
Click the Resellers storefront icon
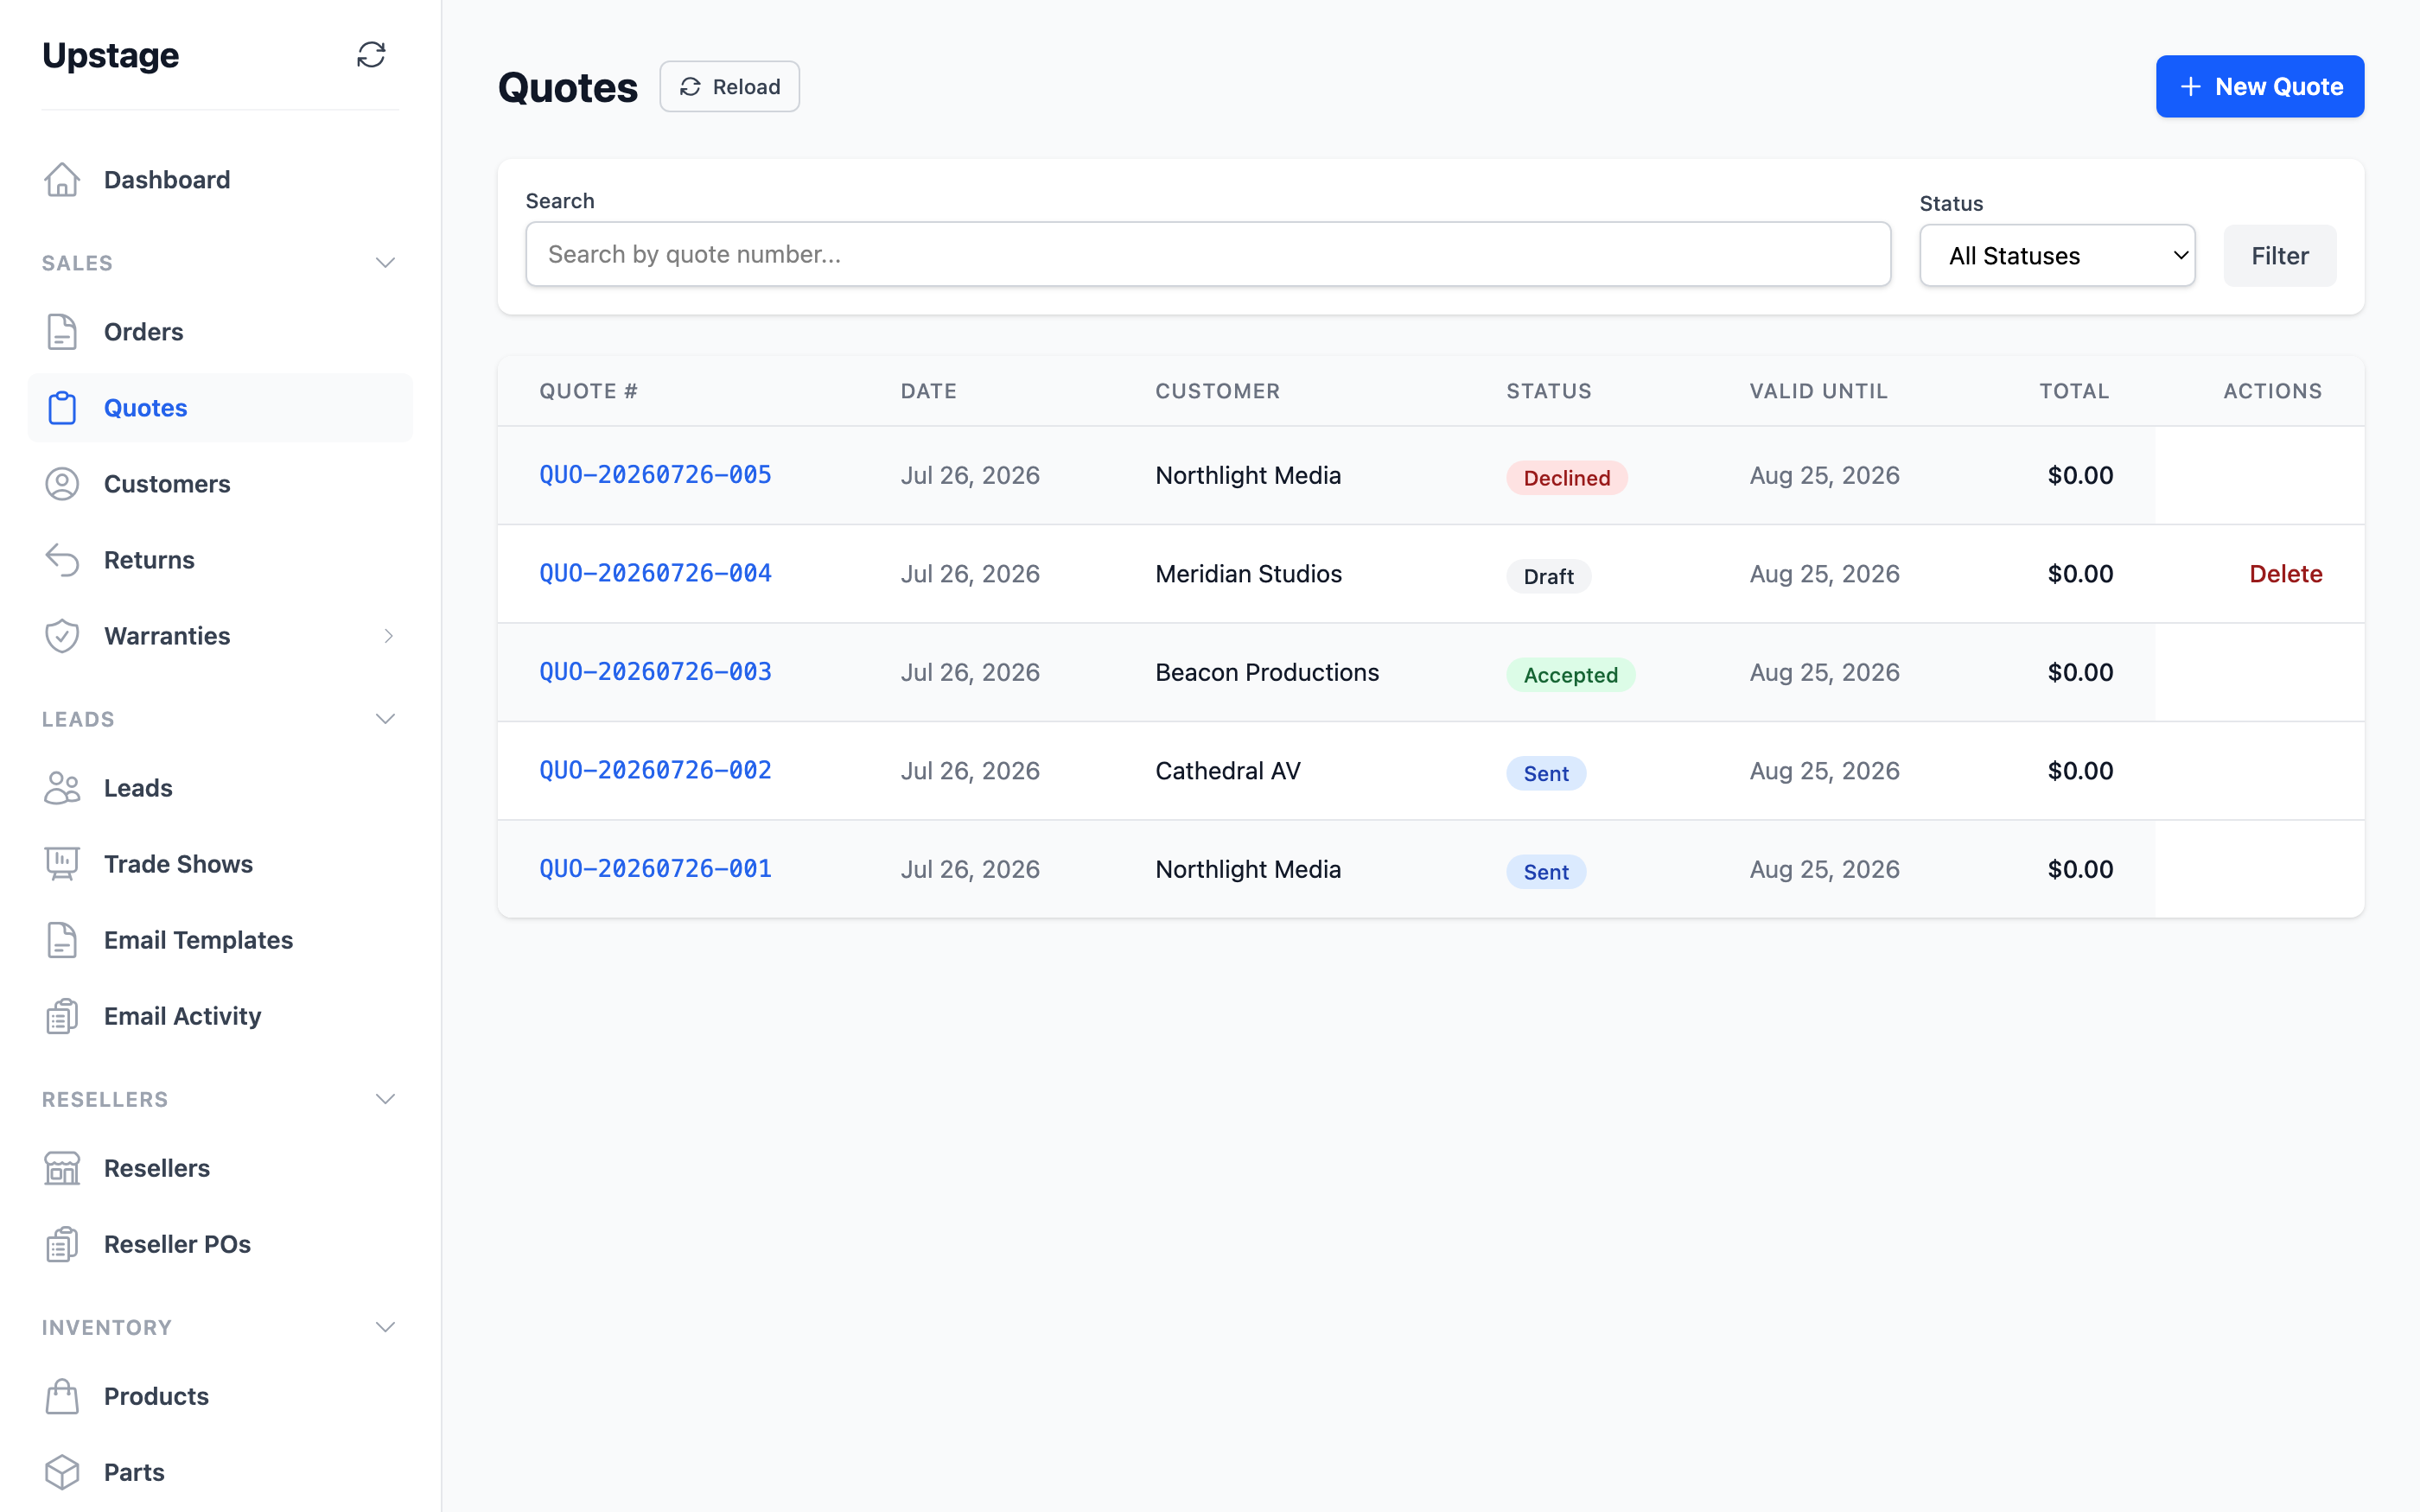62,1168
